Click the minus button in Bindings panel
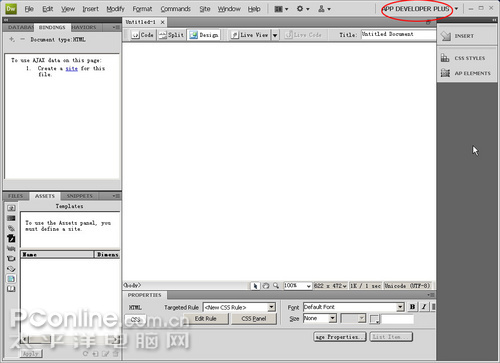 click(22, 39)
